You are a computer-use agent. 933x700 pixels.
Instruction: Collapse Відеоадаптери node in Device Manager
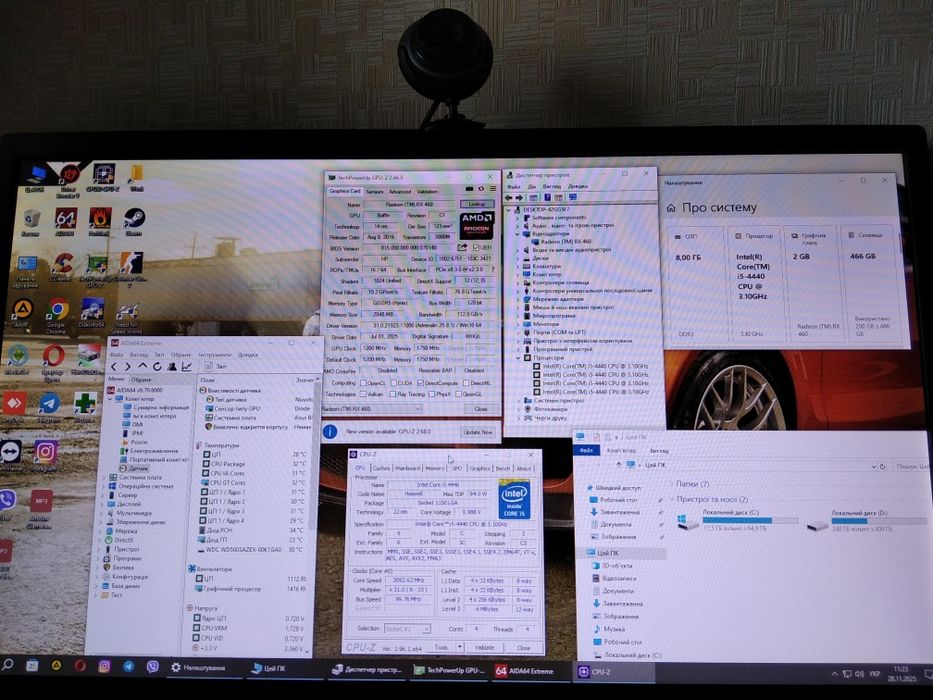tap(517, 234)
